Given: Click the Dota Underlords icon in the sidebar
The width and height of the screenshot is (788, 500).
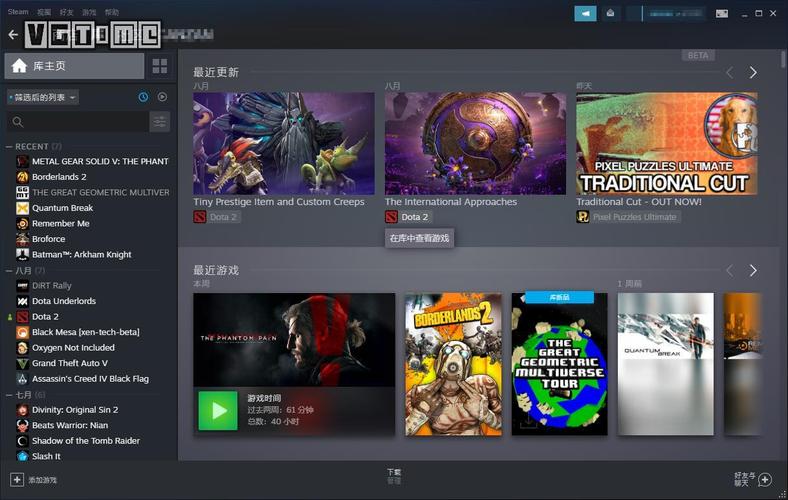Looking at the screenshot, I should pos(23,301).
